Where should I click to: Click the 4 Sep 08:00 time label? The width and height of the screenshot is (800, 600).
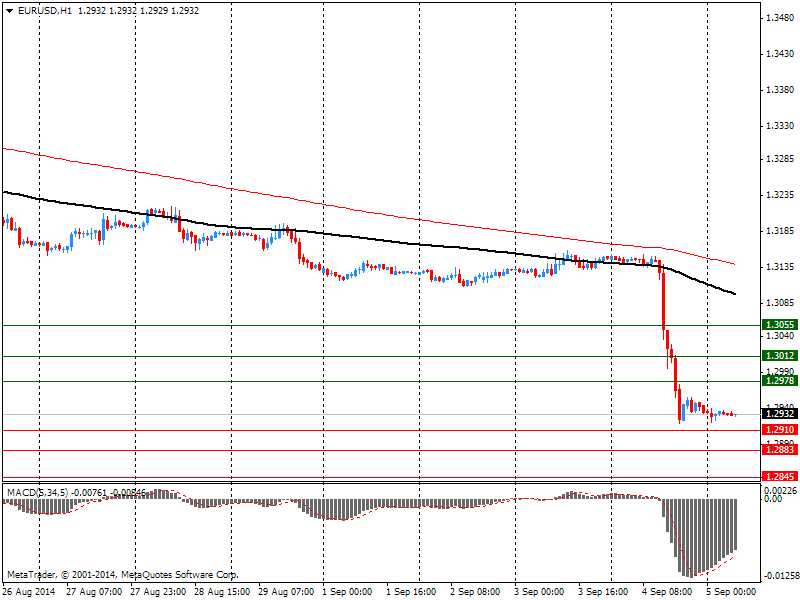[x=667, y=592]
